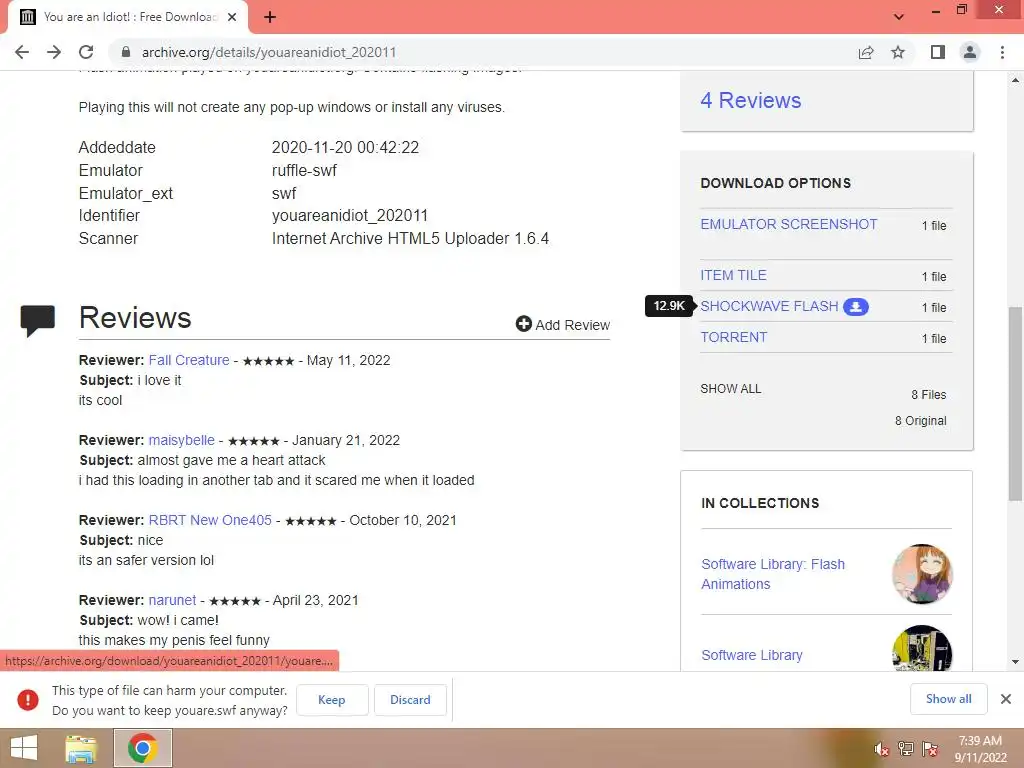Open reviewer RBRT New One405's profile
The width and height of the screenshot is (1024, 768).
point(210,520)
